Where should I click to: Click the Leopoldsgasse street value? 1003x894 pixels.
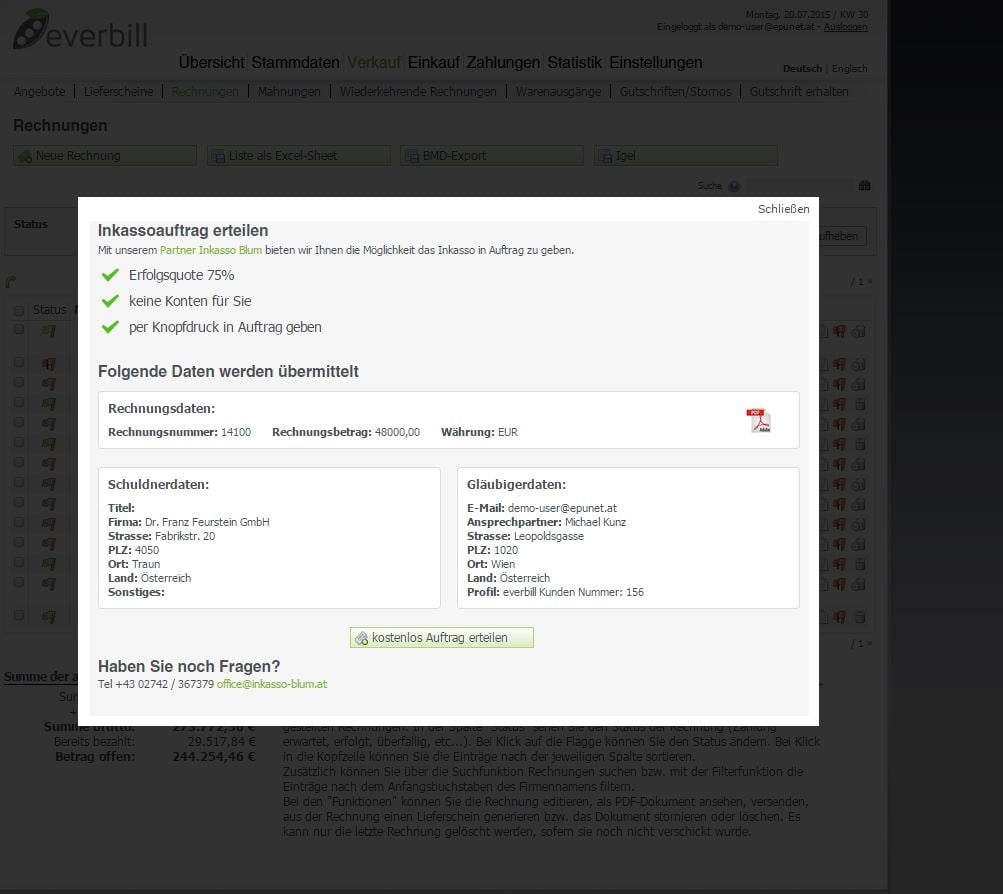click(549, 536)
